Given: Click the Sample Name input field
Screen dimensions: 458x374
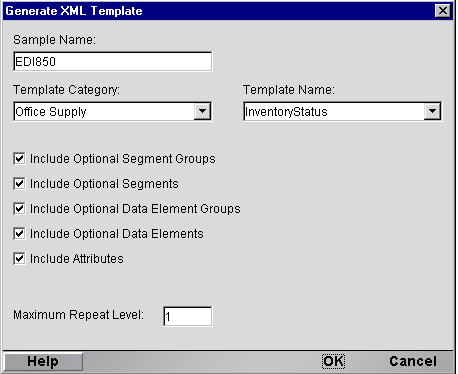Looking at the screenshot, I should pos(113,61).
